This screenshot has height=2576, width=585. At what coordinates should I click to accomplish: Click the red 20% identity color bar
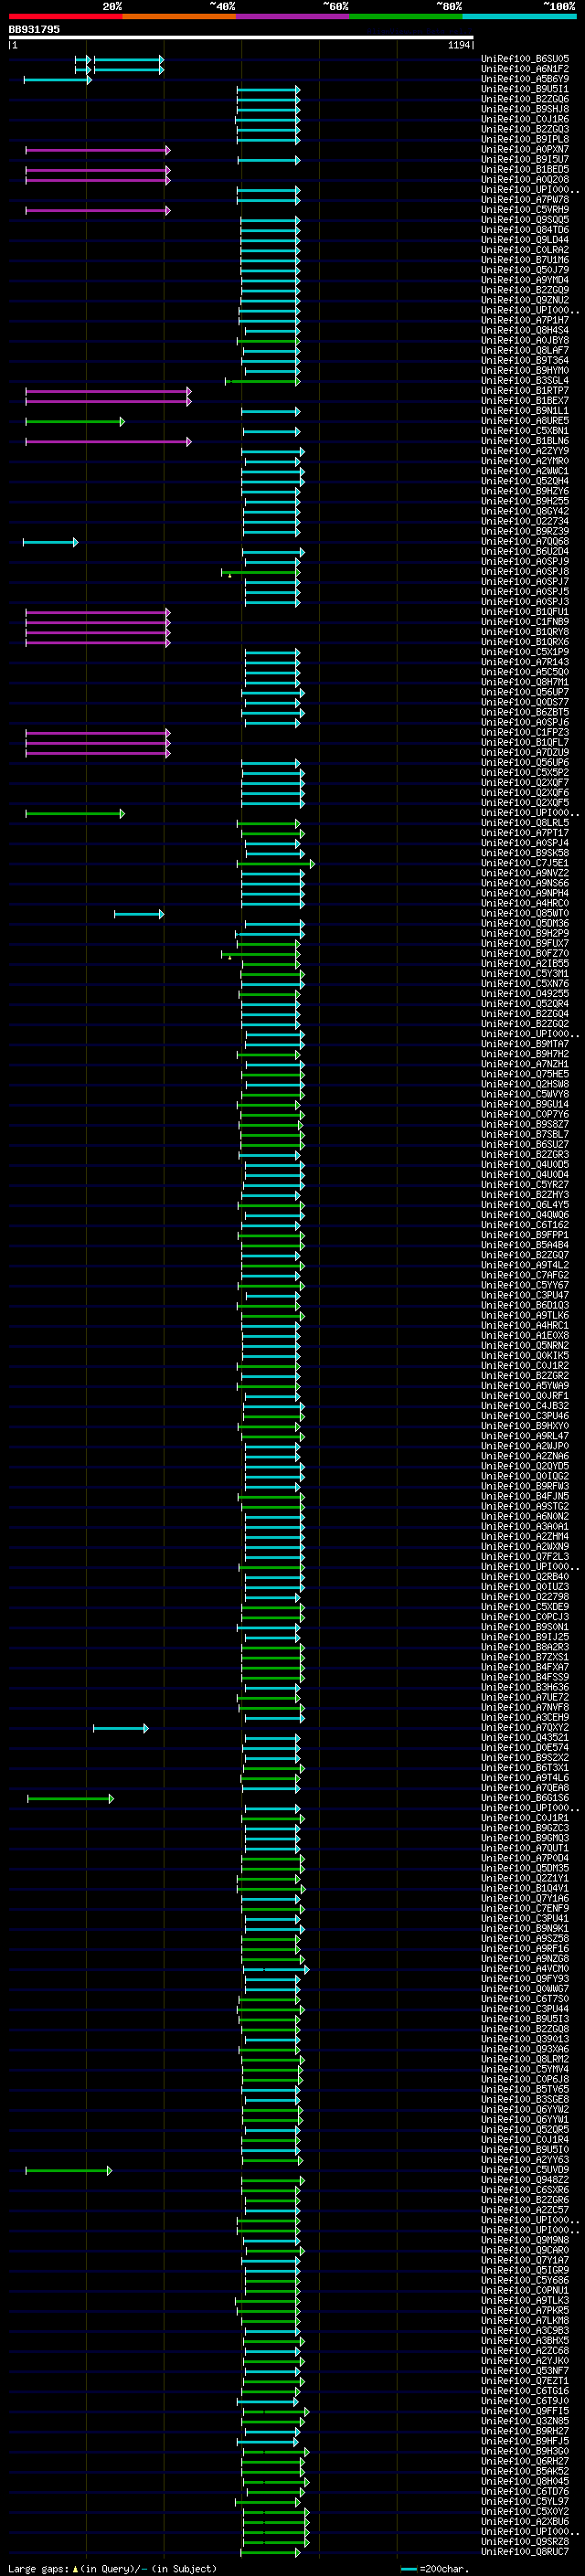tap(65, 16)
